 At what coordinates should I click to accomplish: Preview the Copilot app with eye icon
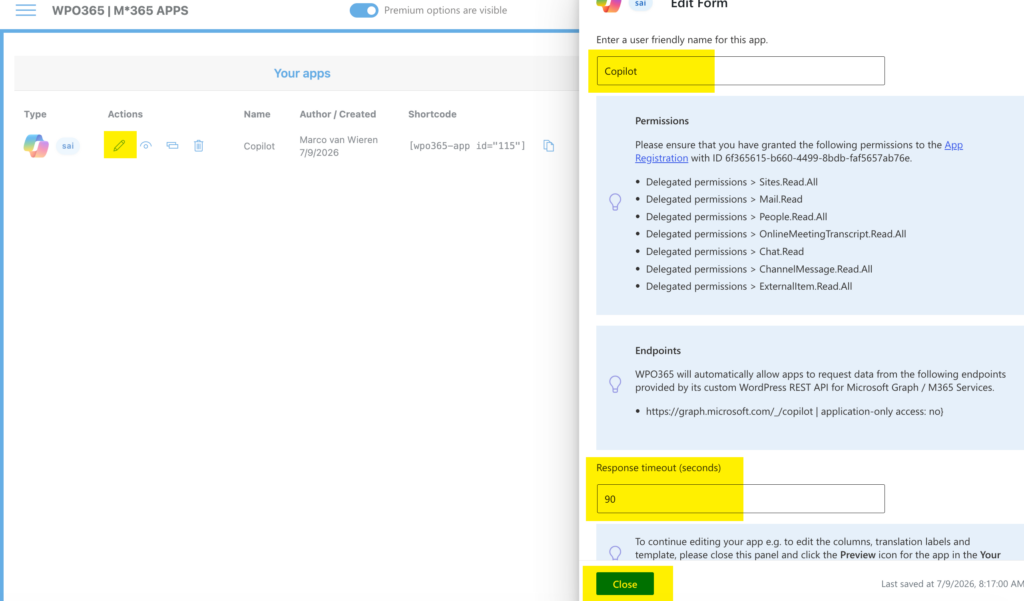click(x=146, y=146)
